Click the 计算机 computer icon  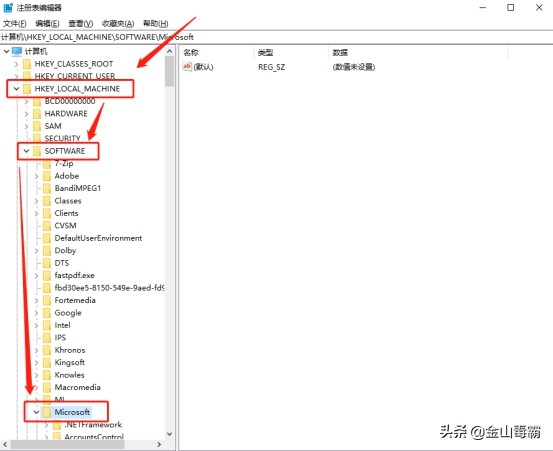[x=17, y=51]
